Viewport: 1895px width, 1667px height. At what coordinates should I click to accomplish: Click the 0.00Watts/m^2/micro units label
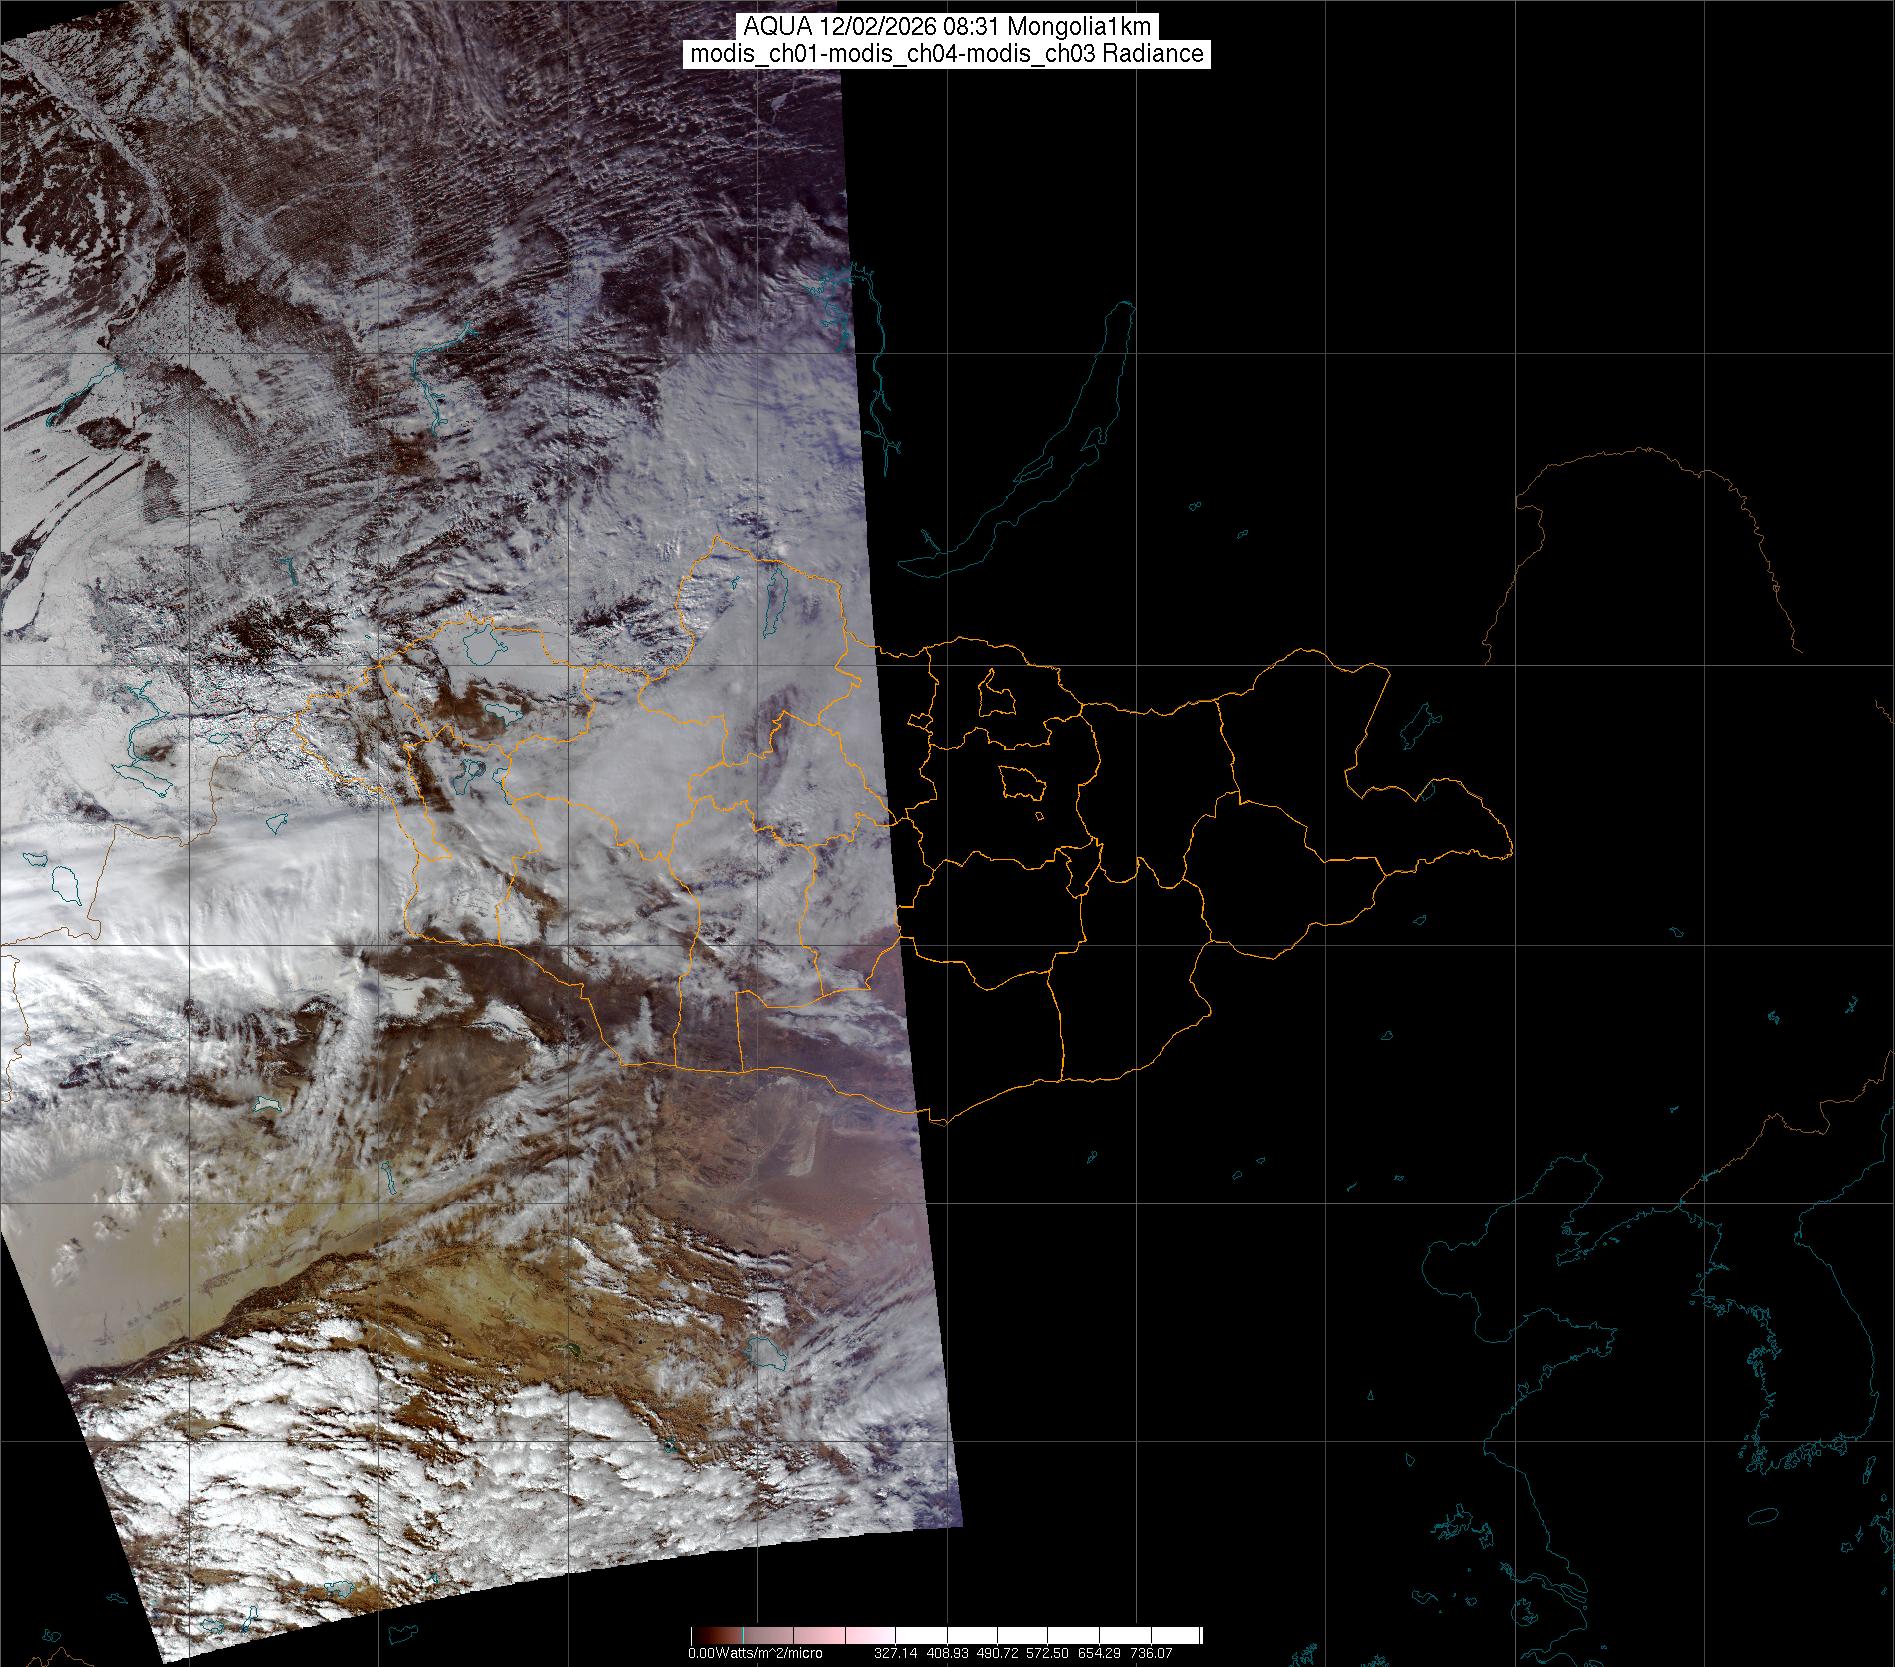[755, 1653]
